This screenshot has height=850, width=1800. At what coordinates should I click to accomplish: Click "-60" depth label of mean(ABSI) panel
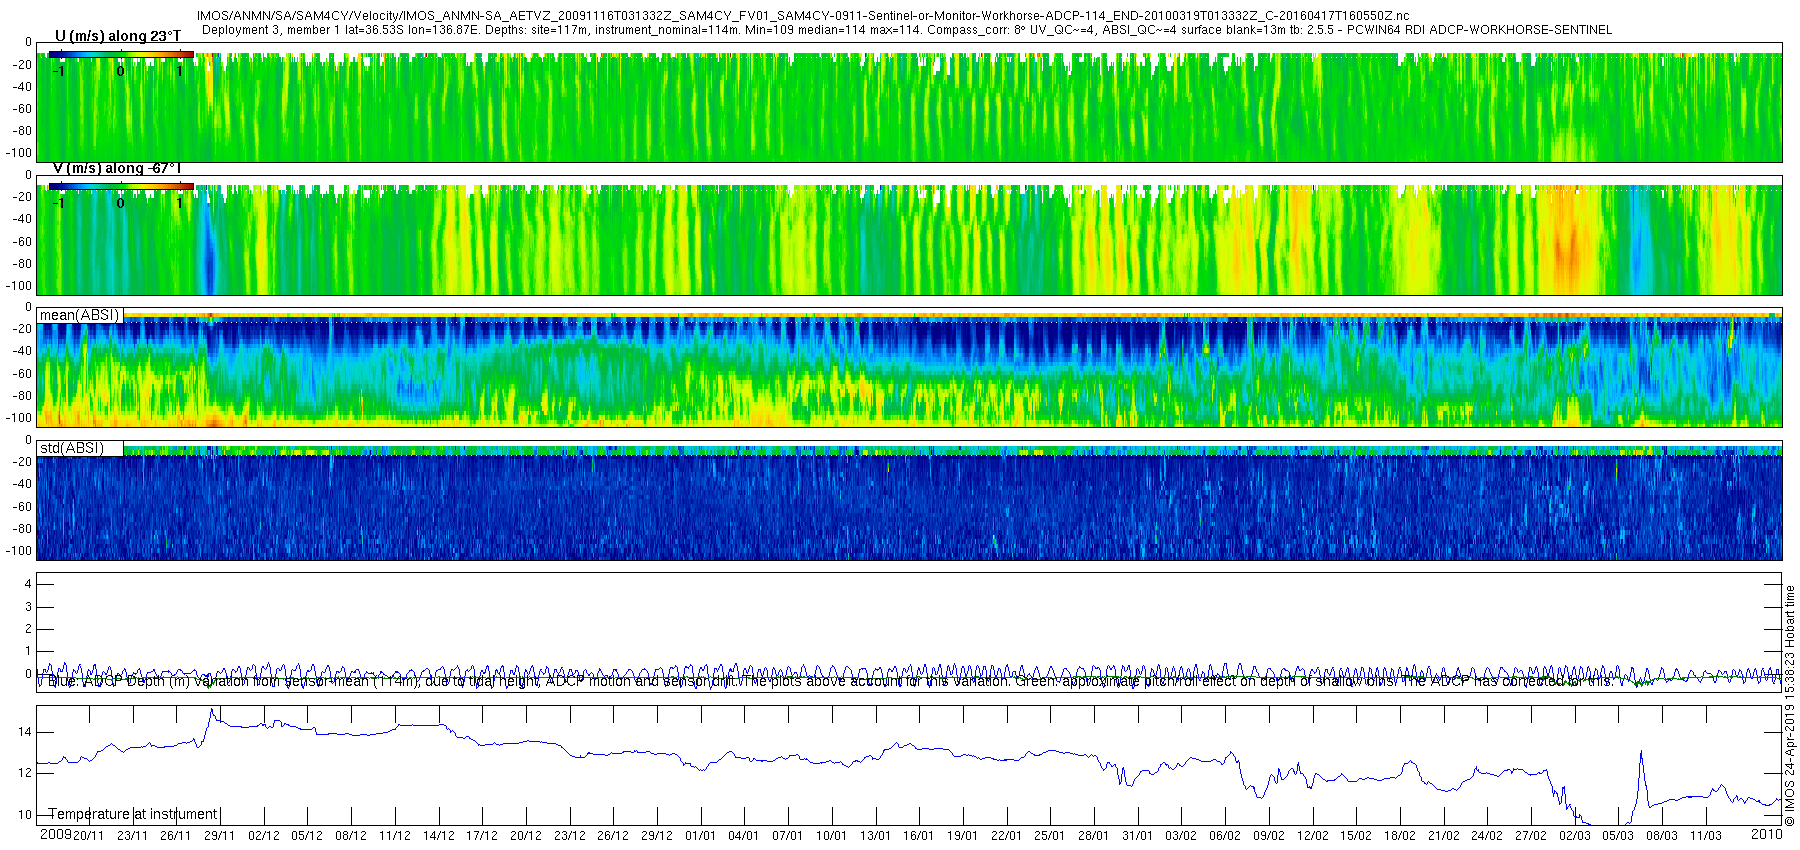(x=21, y=374)
